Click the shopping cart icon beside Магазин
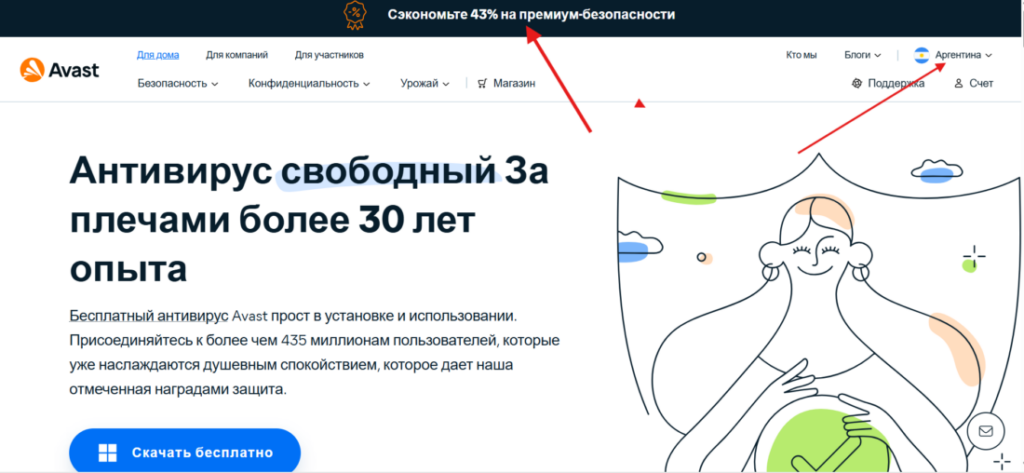 pyautogui.click(x=483, y=83)
